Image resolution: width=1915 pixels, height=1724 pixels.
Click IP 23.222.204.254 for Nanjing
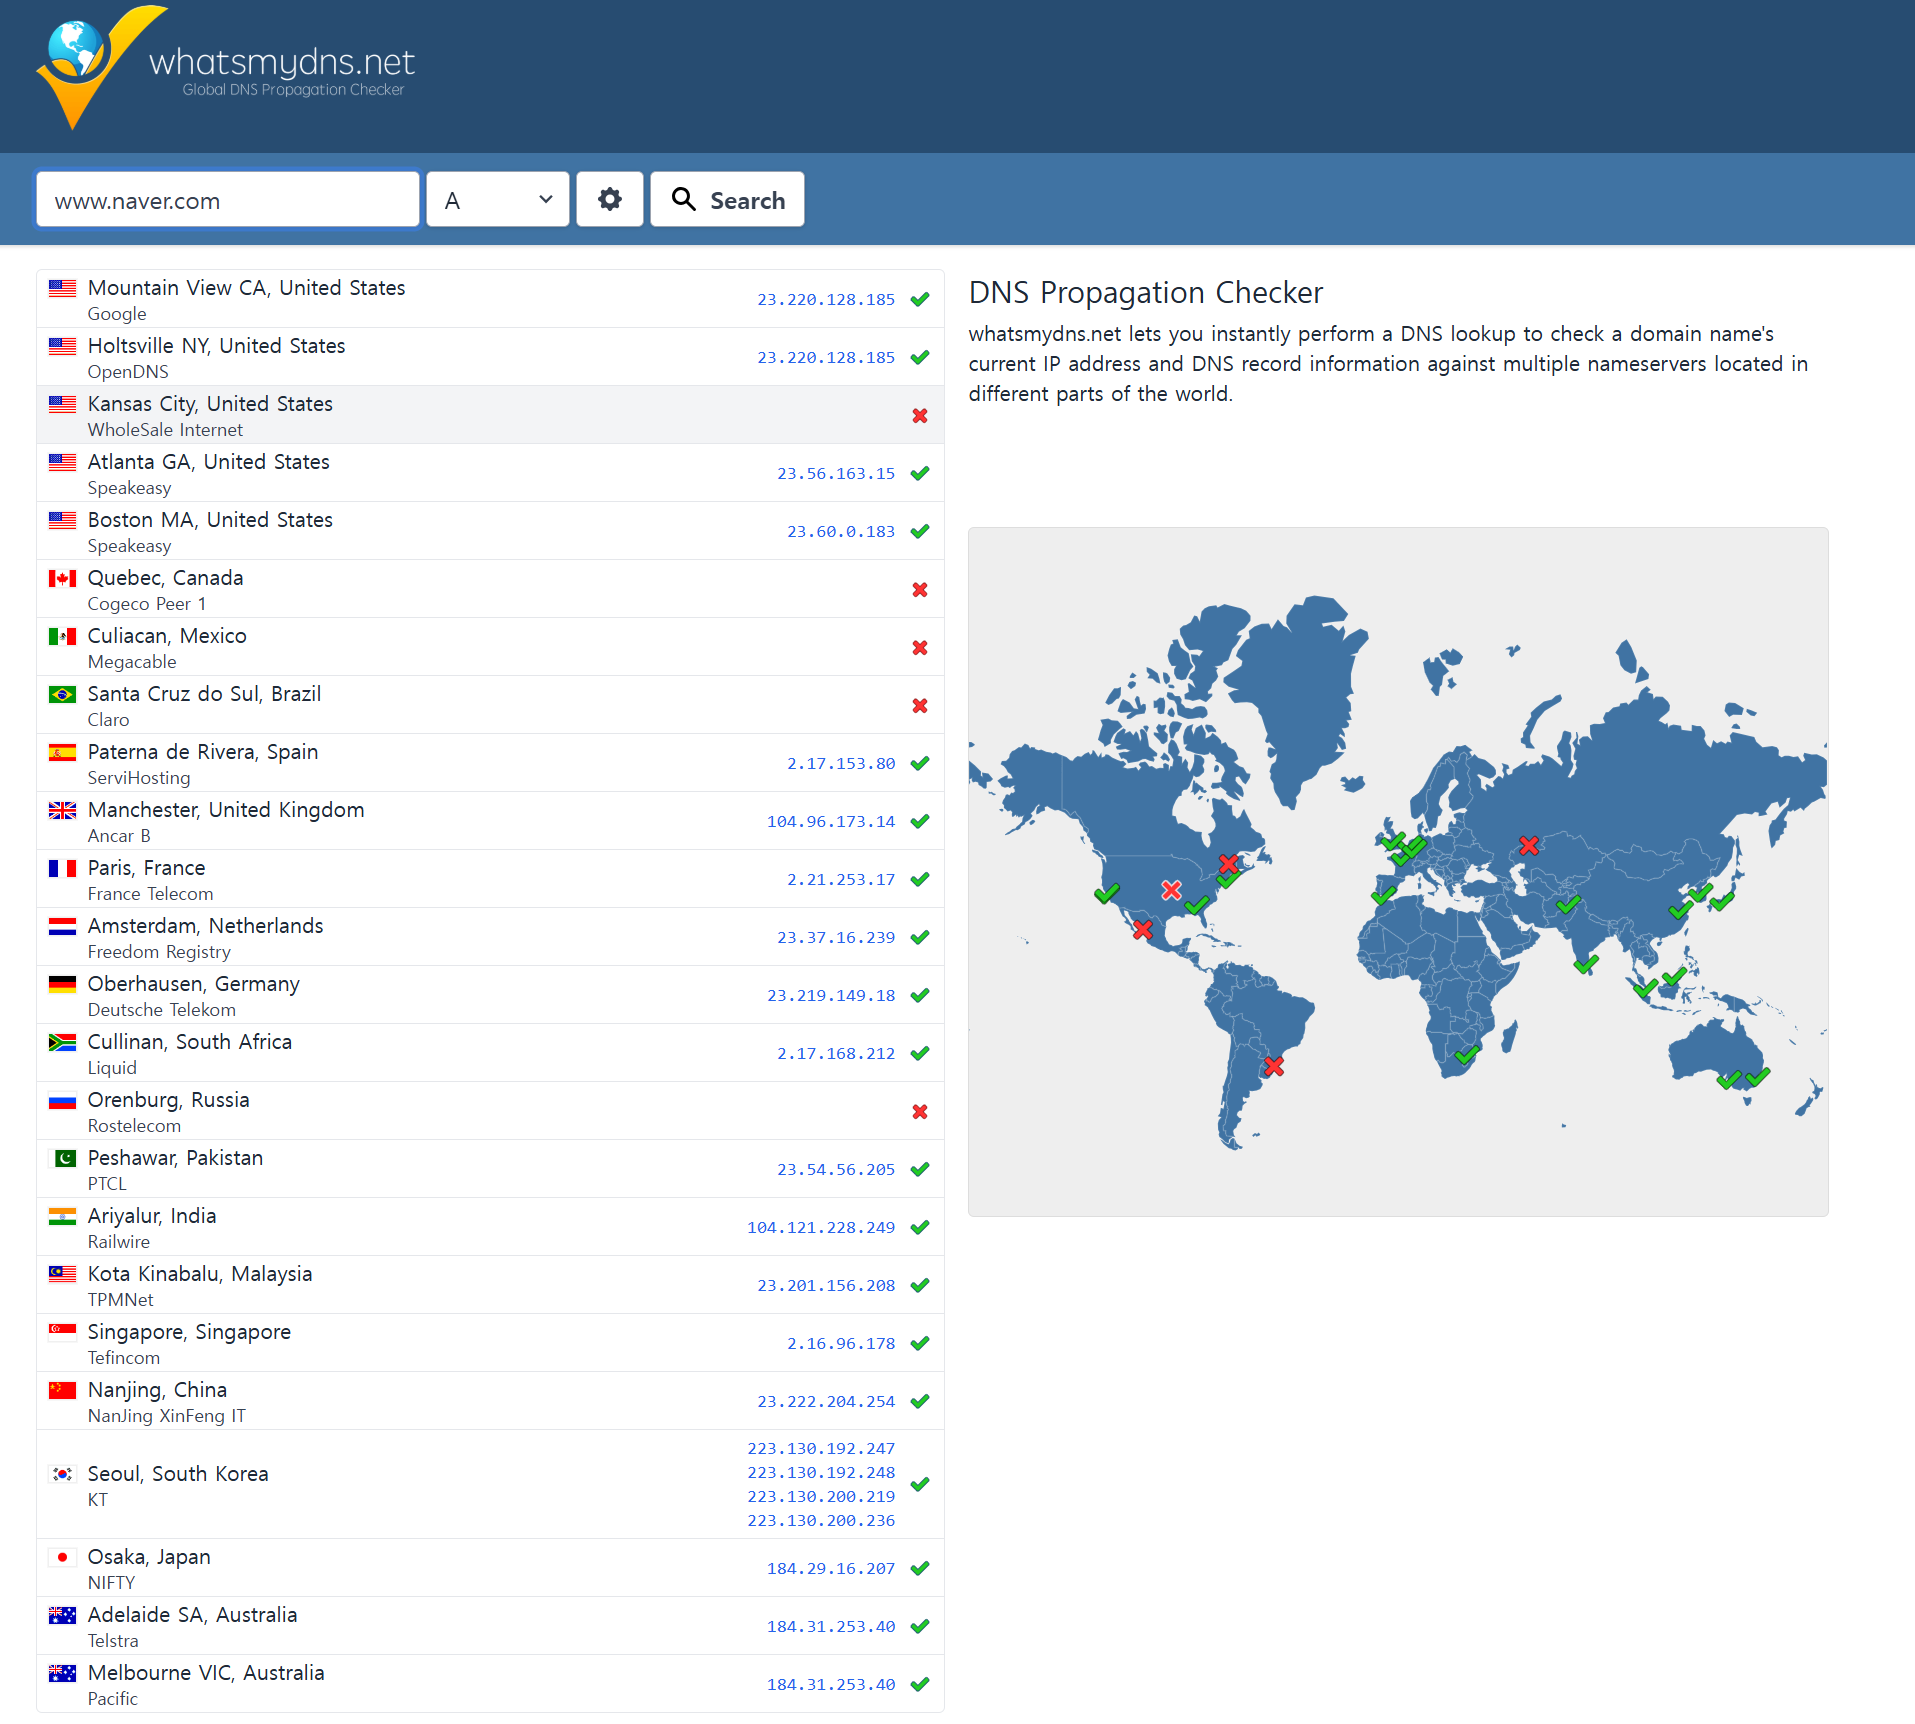point(826,1401)
